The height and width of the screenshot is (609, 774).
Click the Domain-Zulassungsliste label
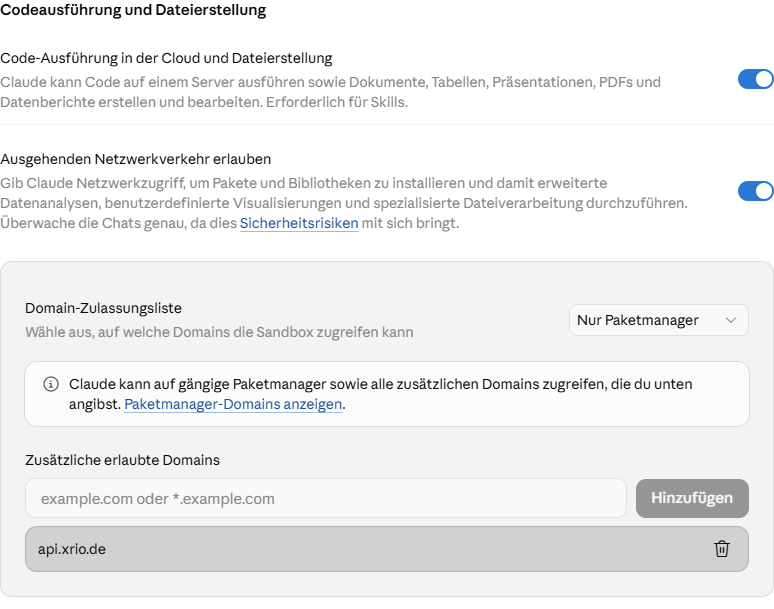pos(103,308)
